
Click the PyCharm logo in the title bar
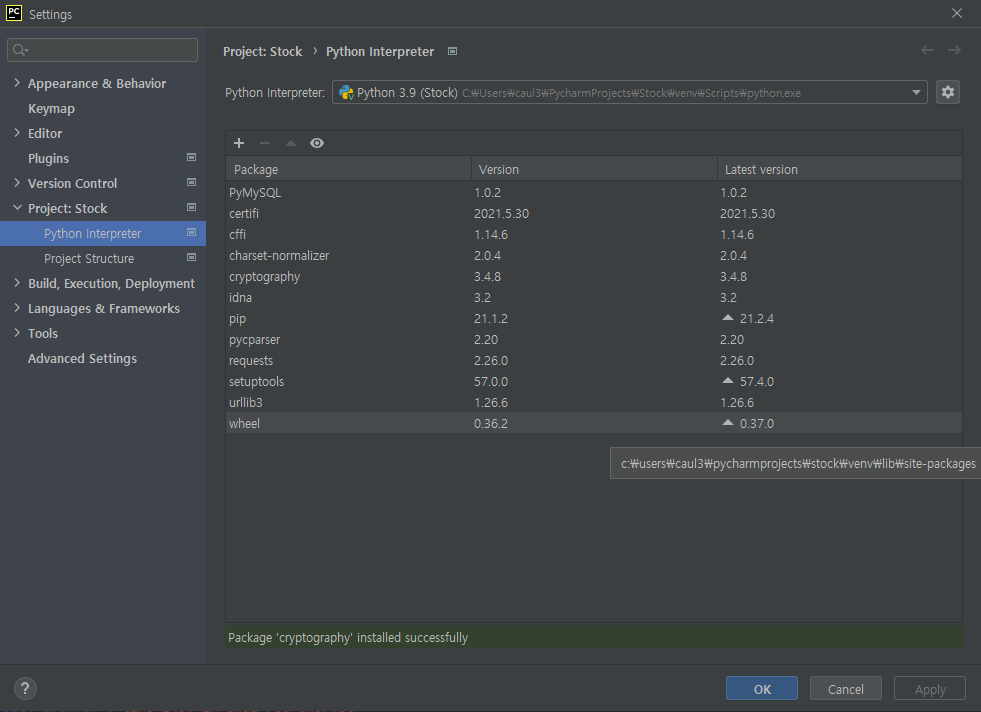(x=14, y=13)
